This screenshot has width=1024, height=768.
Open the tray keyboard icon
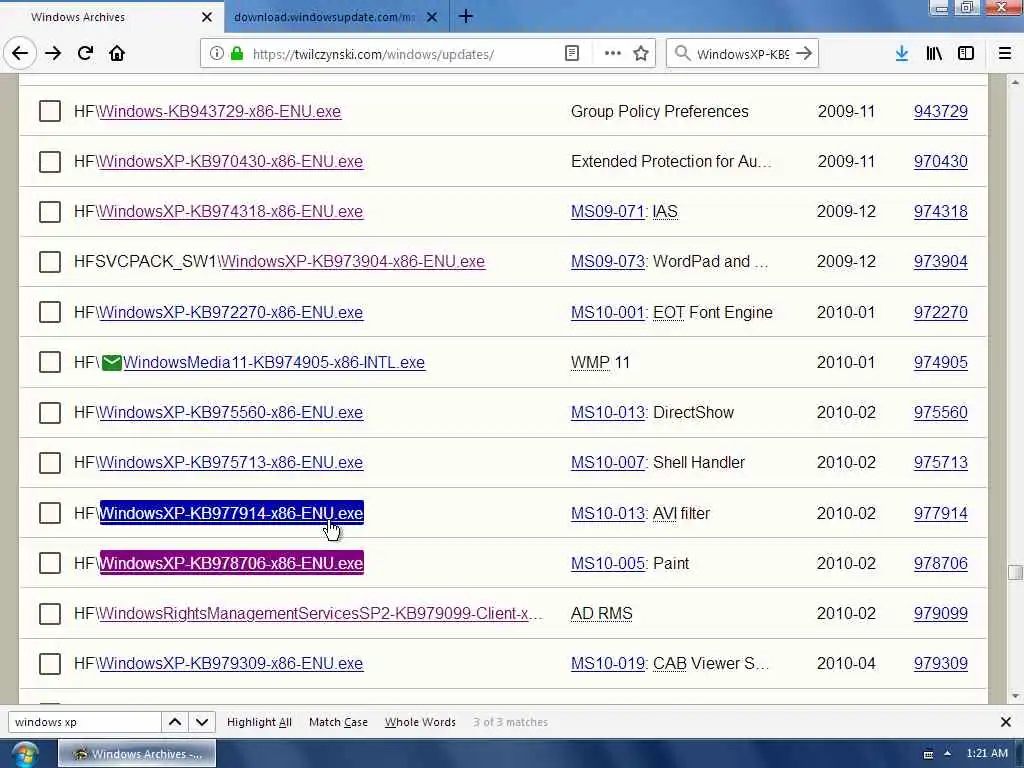click(x=928, y=754)
